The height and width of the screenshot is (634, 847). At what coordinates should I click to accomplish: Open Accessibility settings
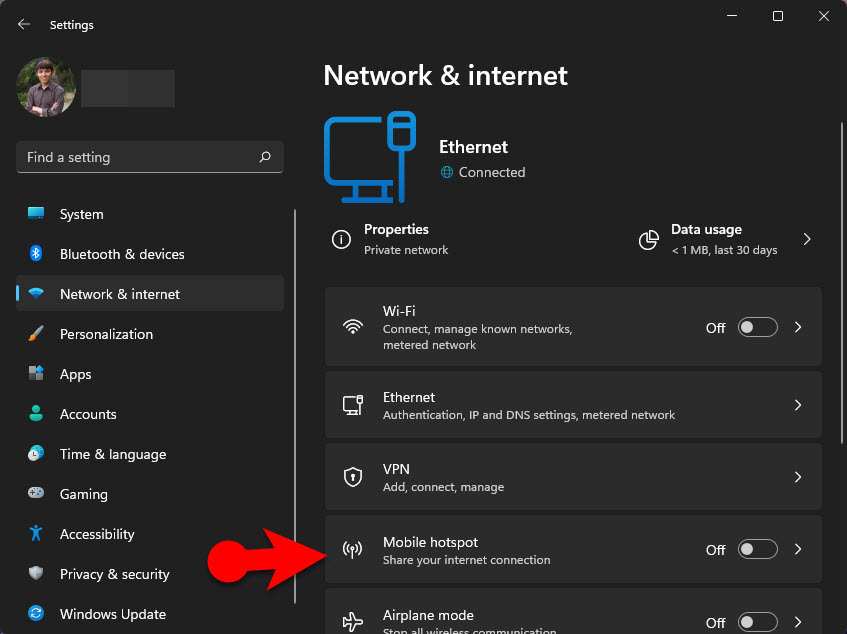[150, 534]
